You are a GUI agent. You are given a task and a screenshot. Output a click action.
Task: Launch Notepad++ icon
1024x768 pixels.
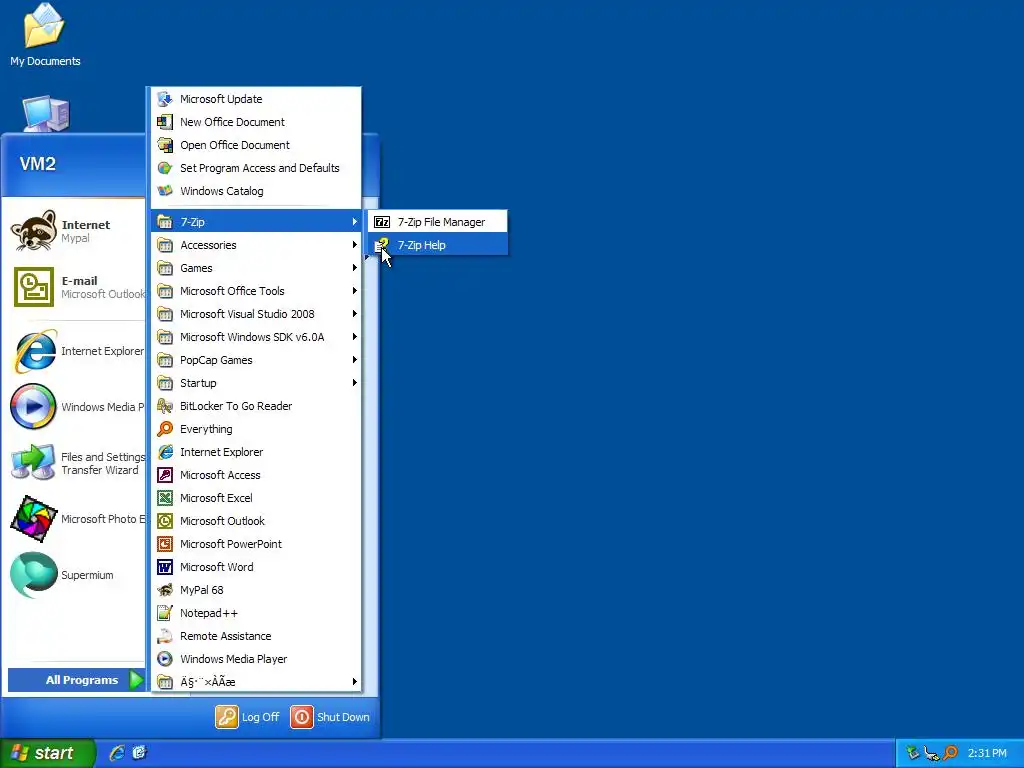point(165,613)
